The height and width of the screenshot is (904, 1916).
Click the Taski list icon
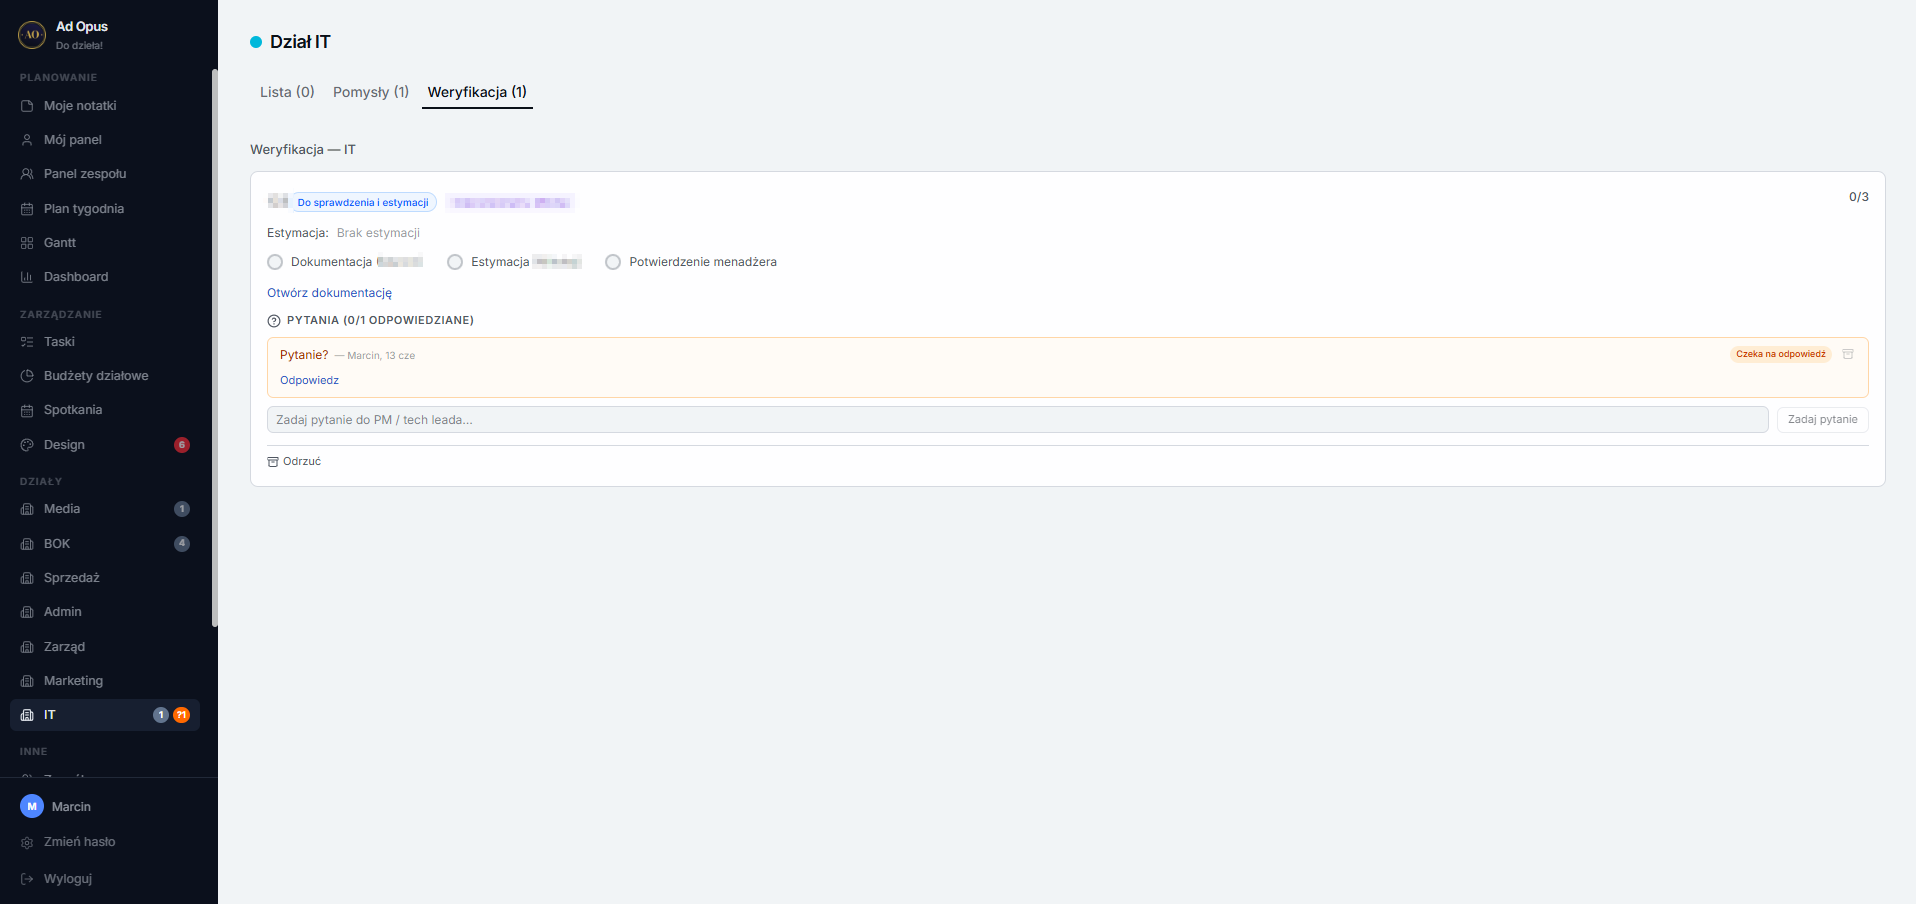click(x=27, y=342)
